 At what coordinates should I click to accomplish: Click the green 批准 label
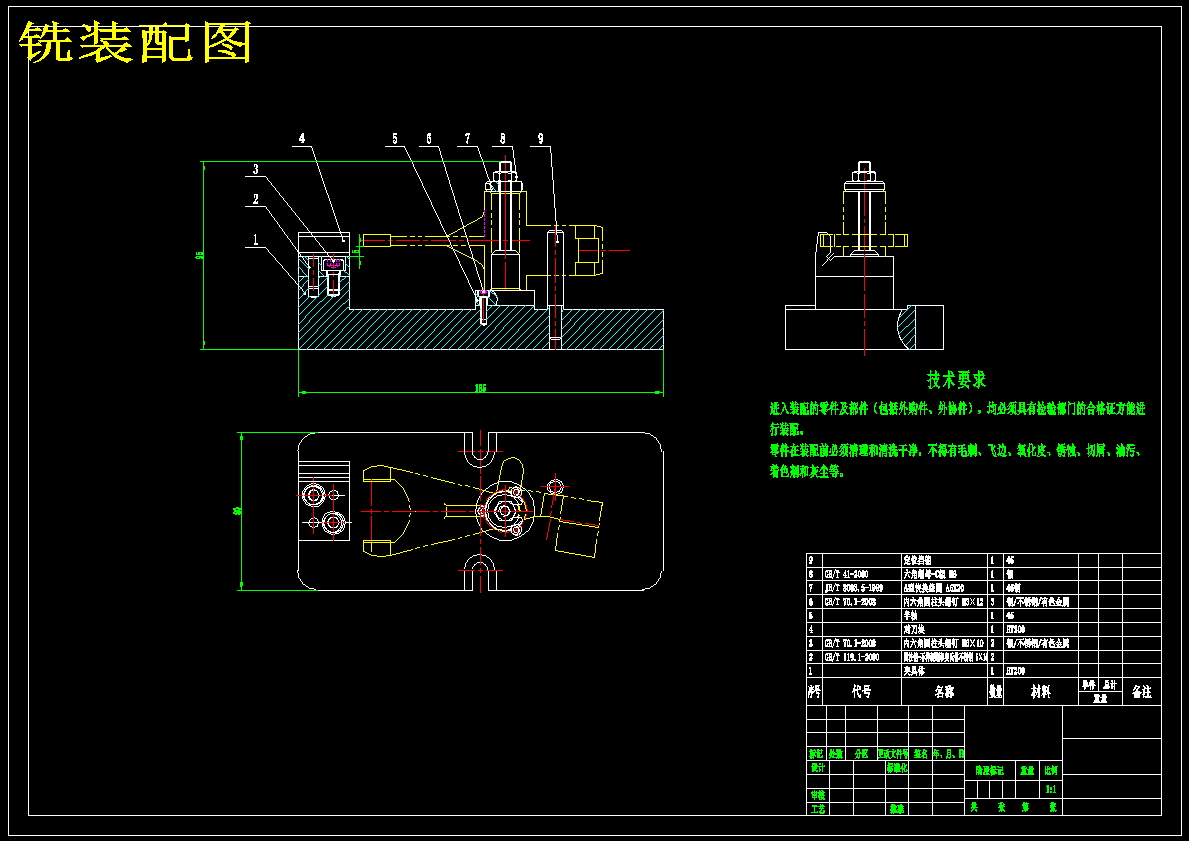pos(897,809)
